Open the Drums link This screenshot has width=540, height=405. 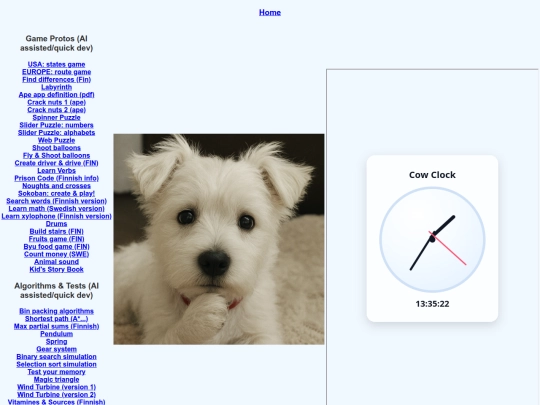point(56,224)
